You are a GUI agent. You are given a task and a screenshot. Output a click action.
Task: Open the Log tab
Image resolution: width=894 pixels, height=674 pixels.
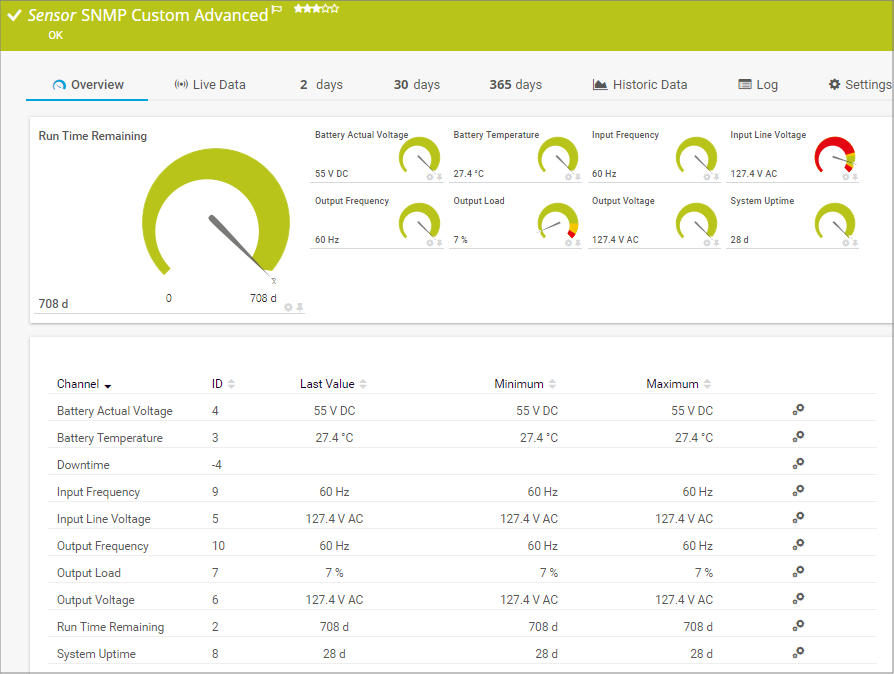pos(758,85)
